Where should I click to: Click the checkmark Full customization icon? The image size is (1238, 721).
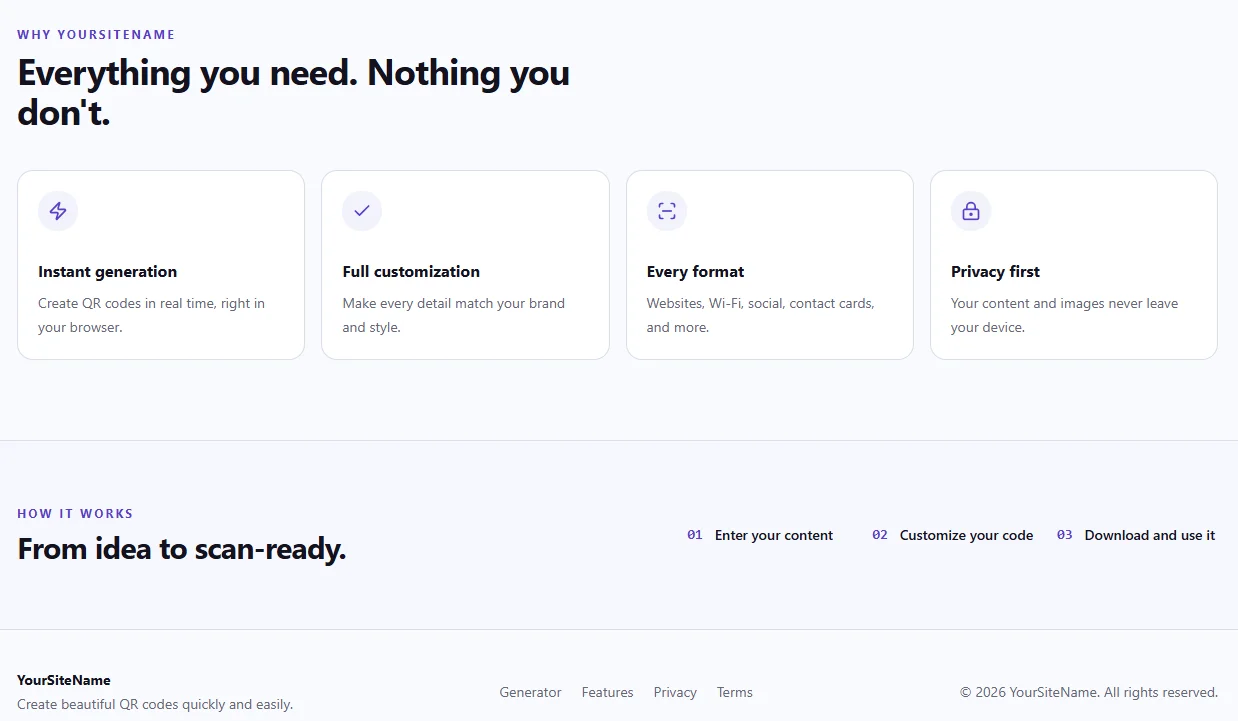(362, 211)
